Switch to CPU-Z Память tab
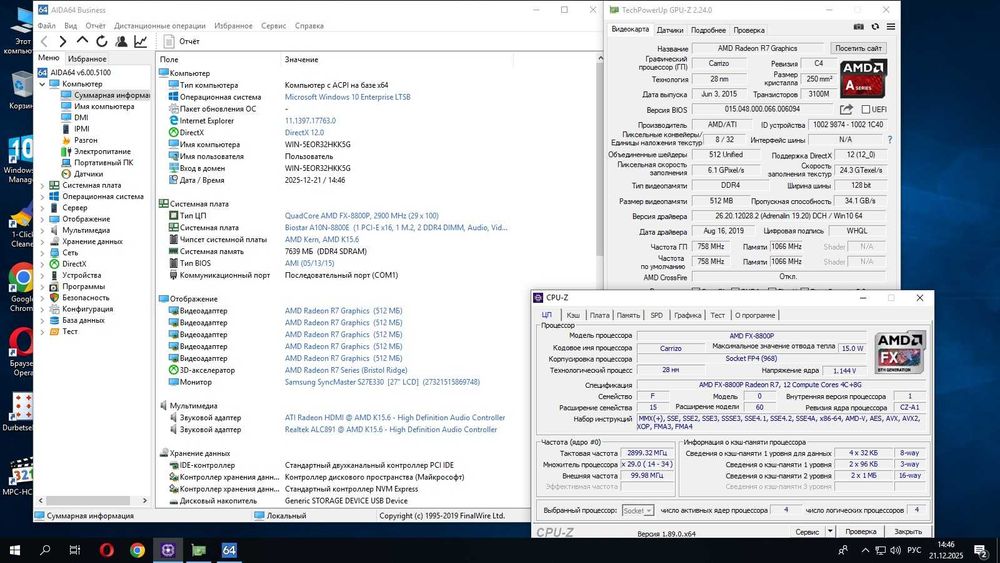1000x563 pixels. [628, 315]
